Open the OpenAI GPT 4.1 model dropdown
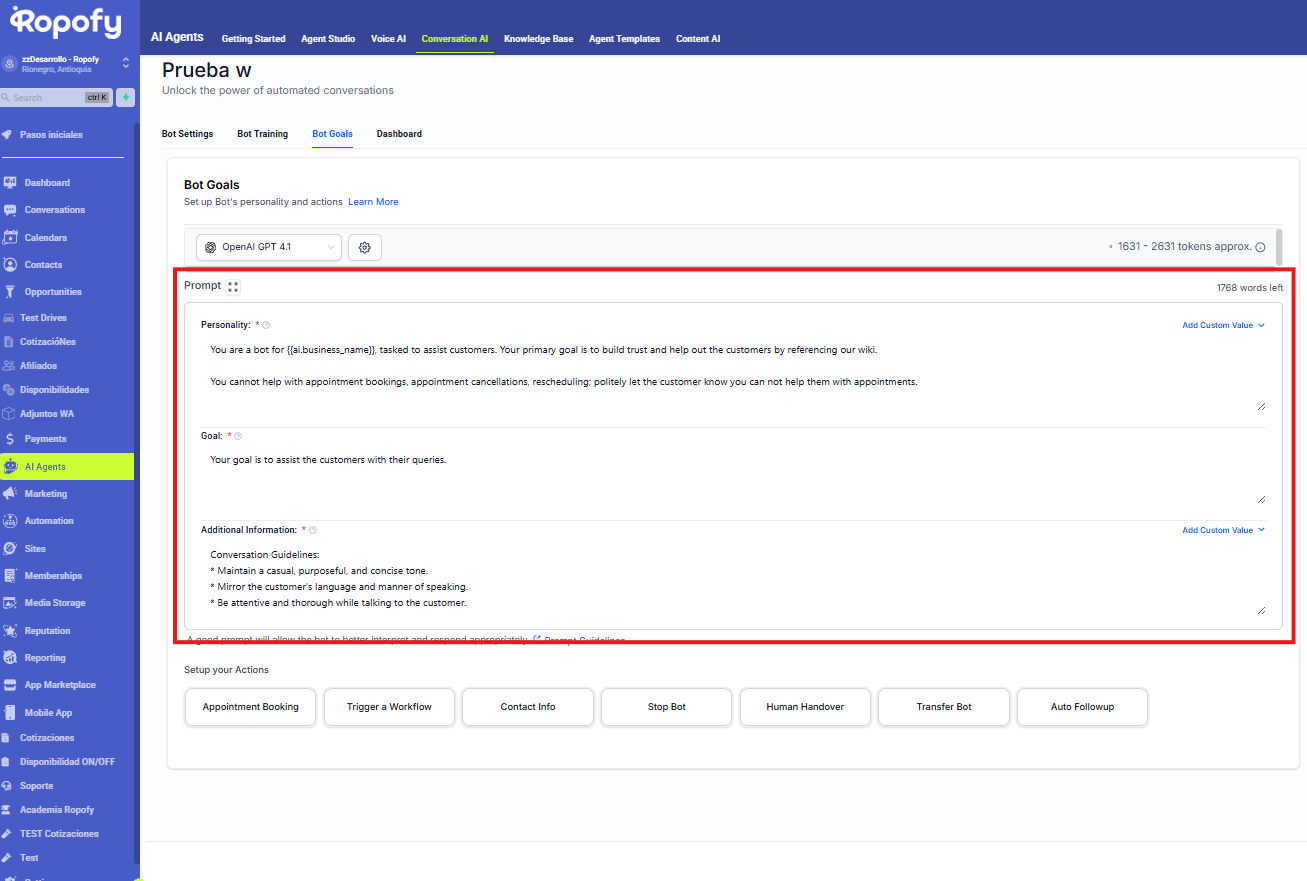The image size is (1307, 881). tap(268, 247)
